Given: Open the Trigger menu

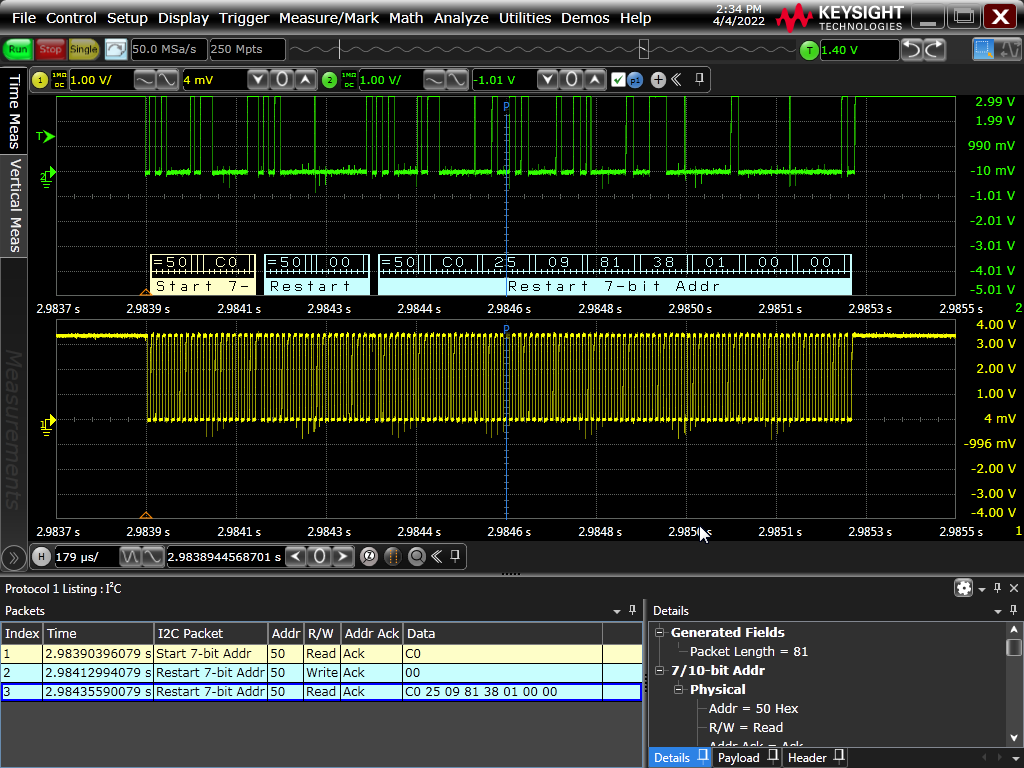Looking at the screenshot, I should [244, 18].
